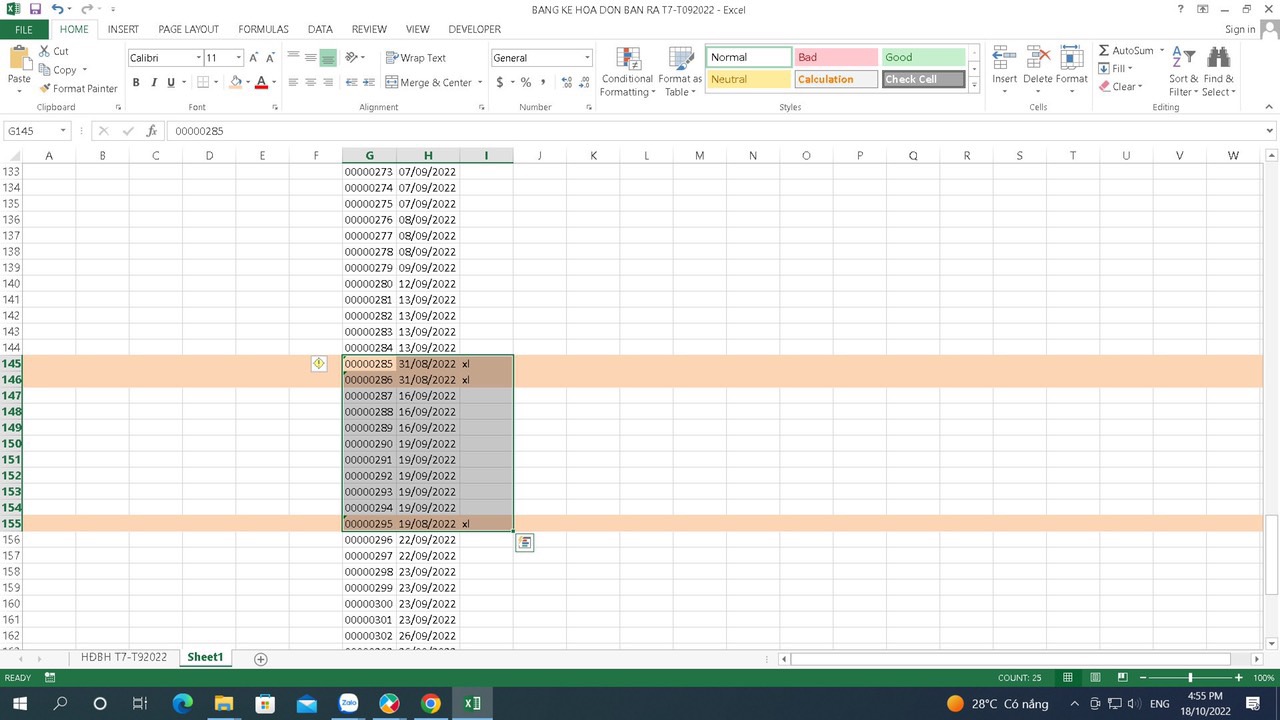The image size is (1280, 720).
Task: Click the Insert Function fx icon
Action: coord(152,131)
